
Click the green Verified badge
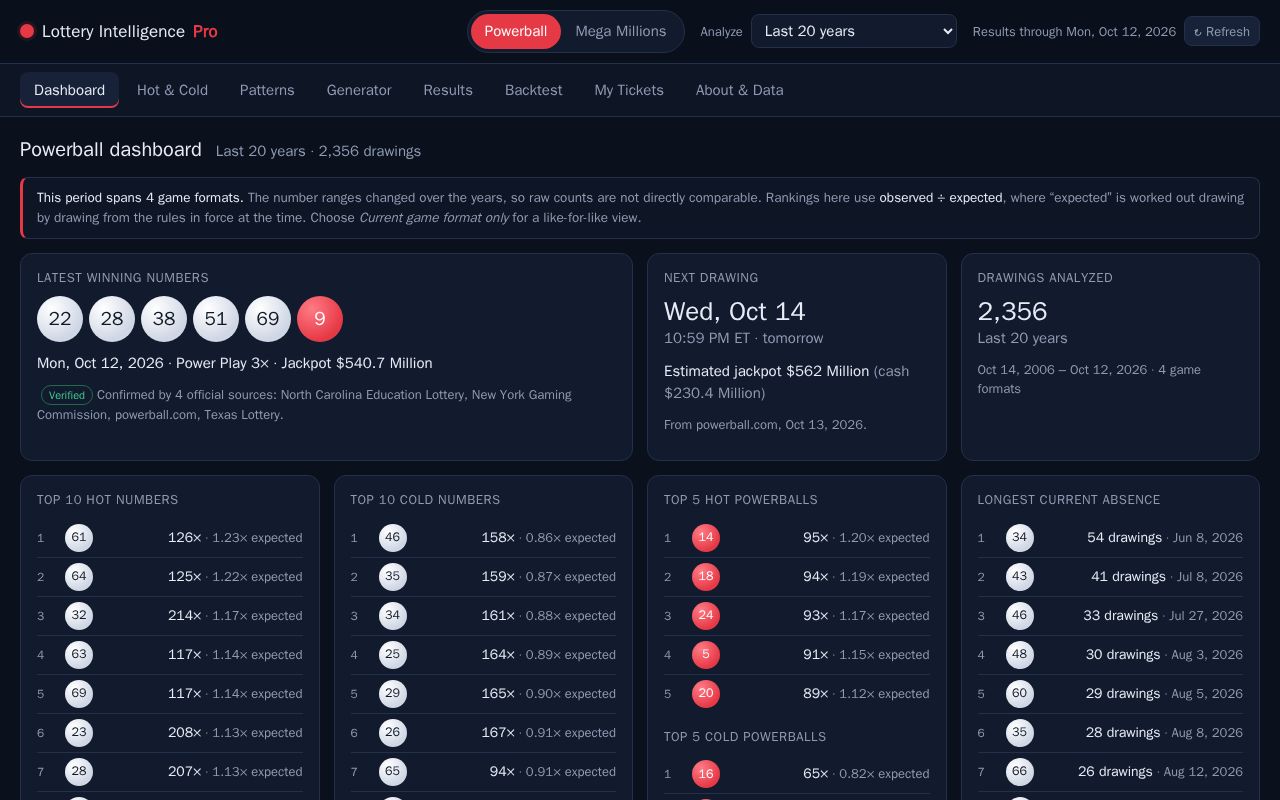coord(67,395)
